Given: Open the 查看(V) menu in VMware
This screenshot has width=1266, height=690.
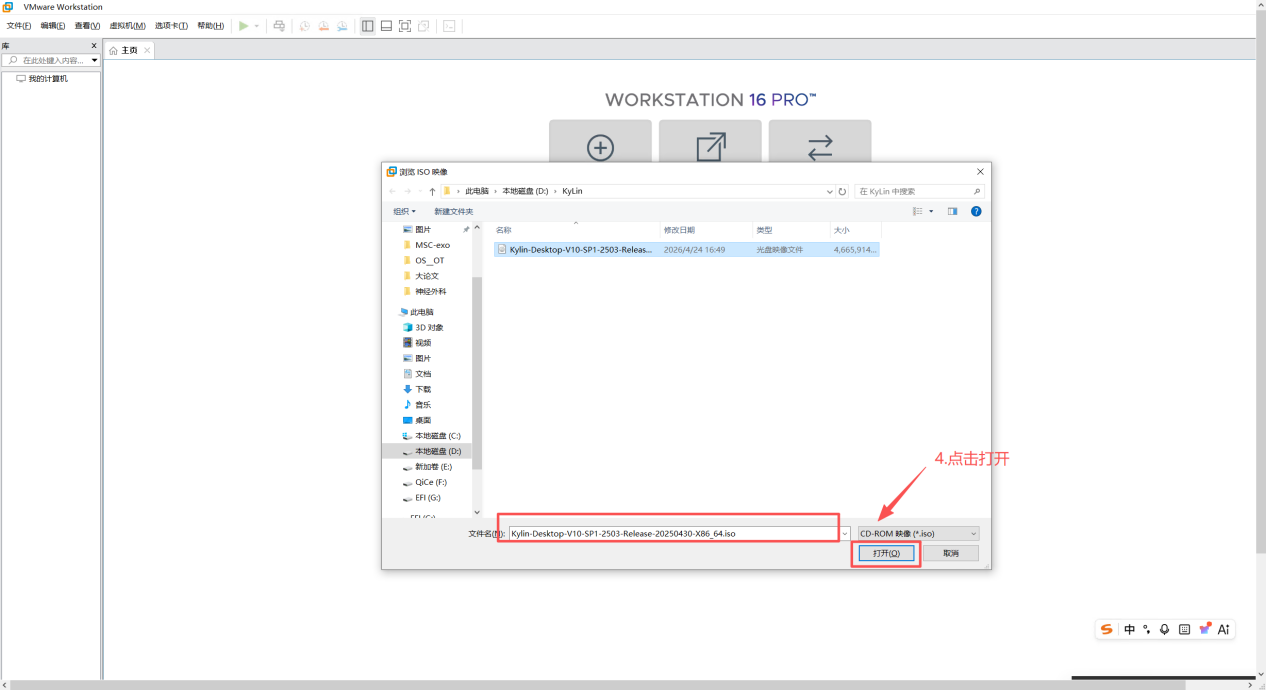Looking at the screenshot, I should 87,26.
